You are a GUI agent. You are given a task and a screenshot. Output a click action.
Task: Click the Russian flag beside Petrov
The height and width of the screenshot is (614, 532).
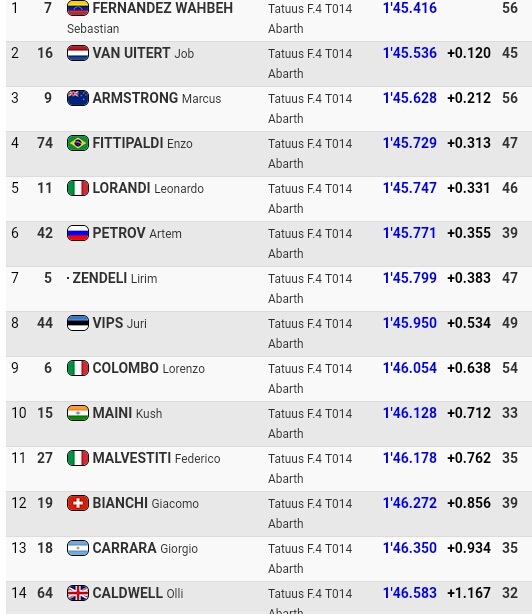point(78,233)
